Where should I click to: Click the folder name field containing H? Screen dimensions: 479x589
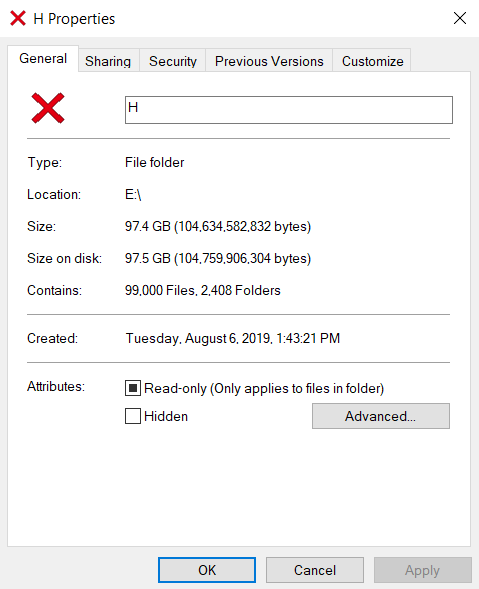pos(289,110)
